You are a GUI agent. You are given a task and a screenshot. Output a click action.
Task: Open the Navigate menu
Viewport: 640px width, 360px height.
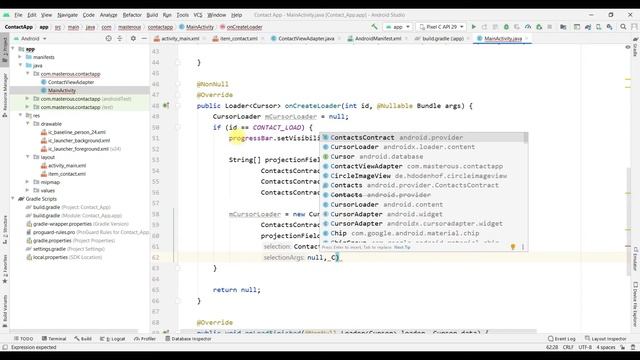67,15
